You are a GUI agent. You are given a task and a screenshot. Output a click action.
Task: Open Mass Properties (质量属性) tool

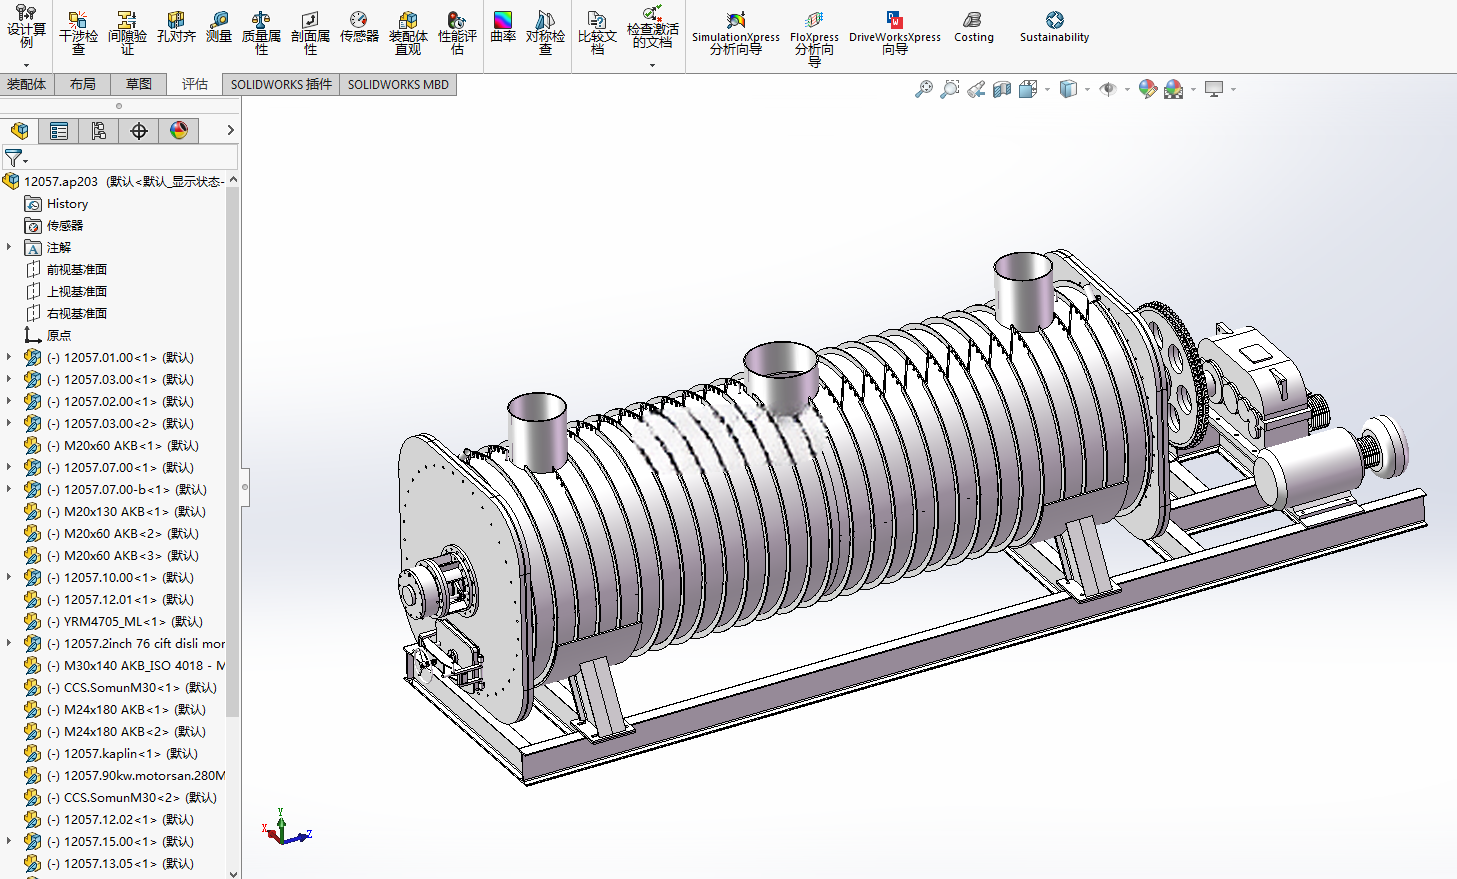point(261,33)
